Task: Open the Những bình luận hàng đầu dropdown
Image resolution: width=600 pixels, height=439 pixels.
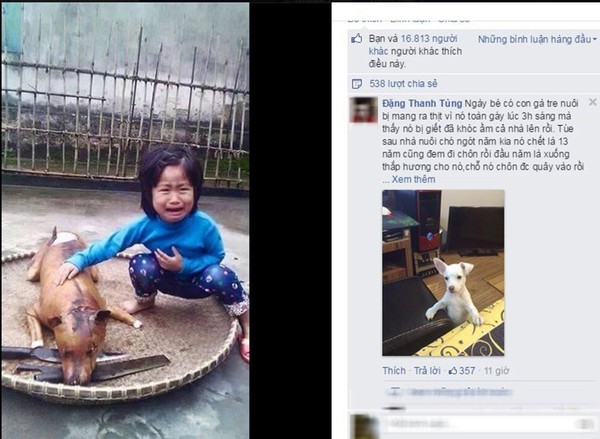Action: pyautogui.click(x=537, y=39)
